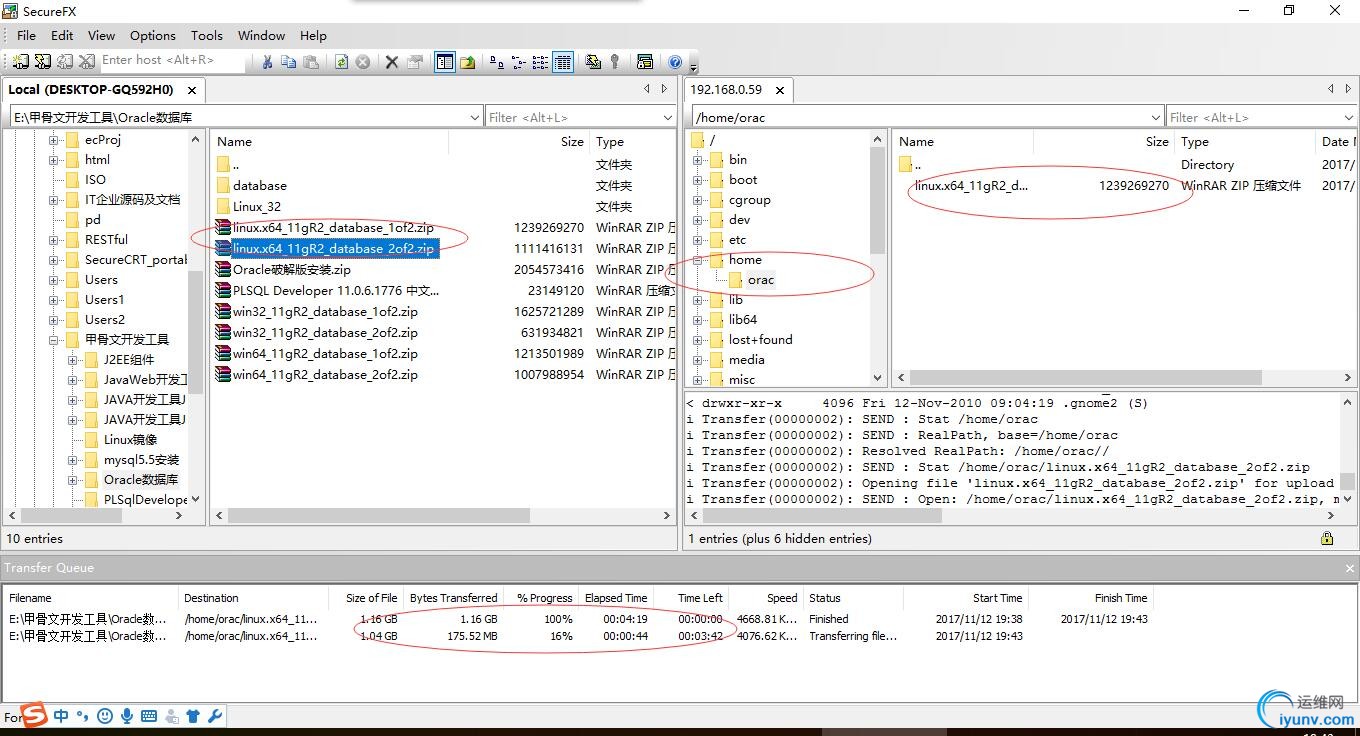The height and width of the screenshot is (736, 1360).
Task: Click the Stop transfer toolbar icon
Action: 363,62
